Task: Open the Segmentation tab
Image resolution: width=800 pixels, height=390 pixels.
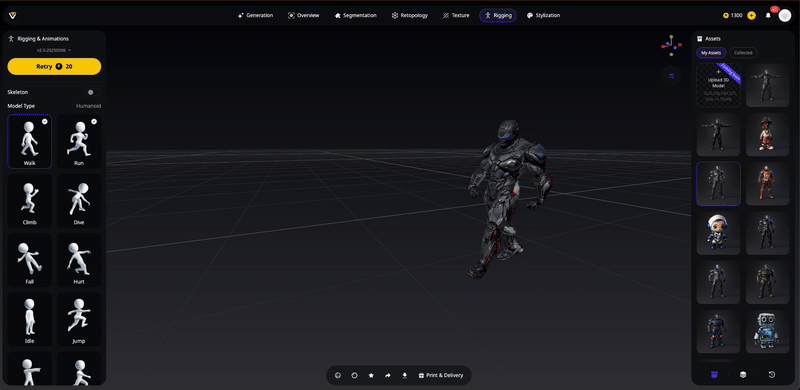Action: (x=356, y=15)
